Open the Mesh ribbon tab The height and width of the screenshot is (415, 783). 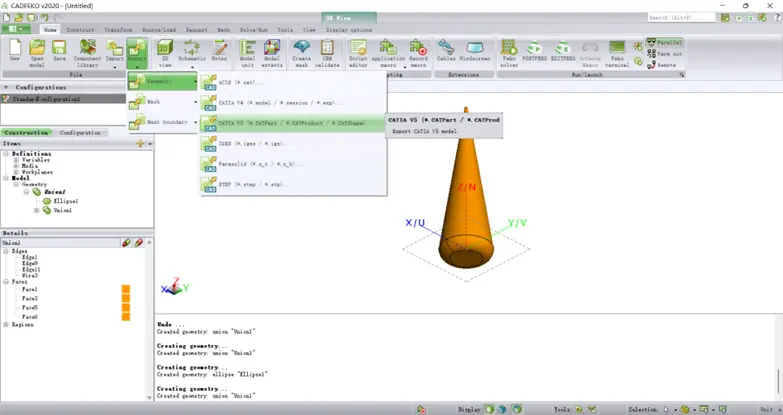pos(223,30)
